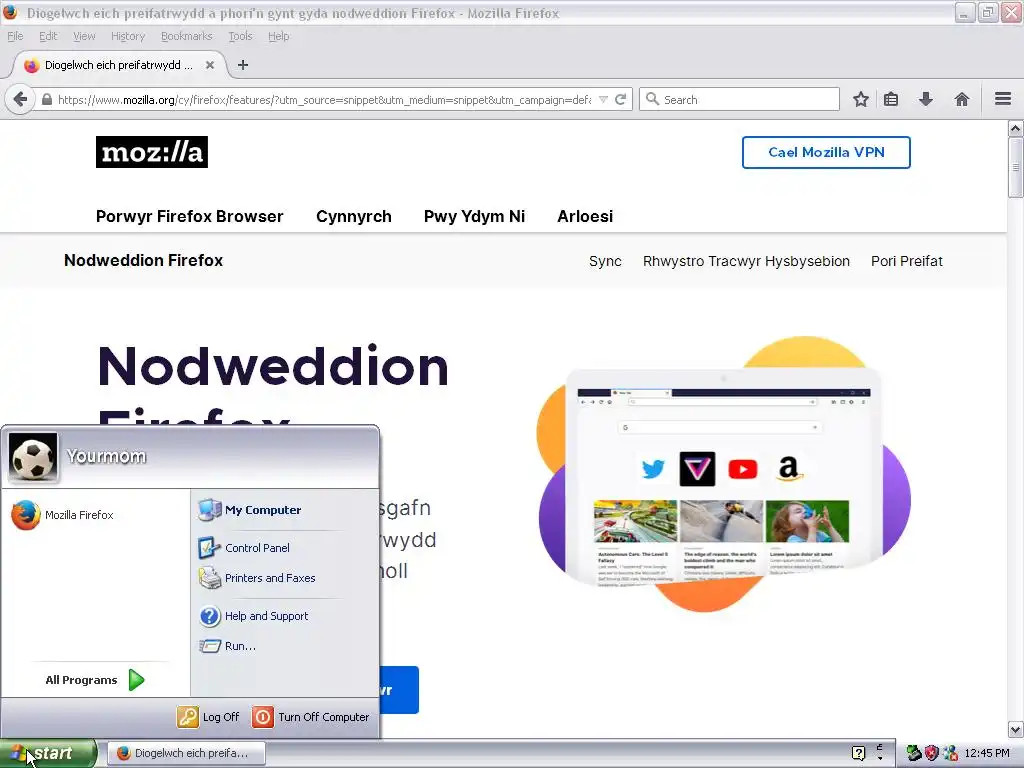
Task: Open the hamburger menu icon
Action: (1003, 99)
